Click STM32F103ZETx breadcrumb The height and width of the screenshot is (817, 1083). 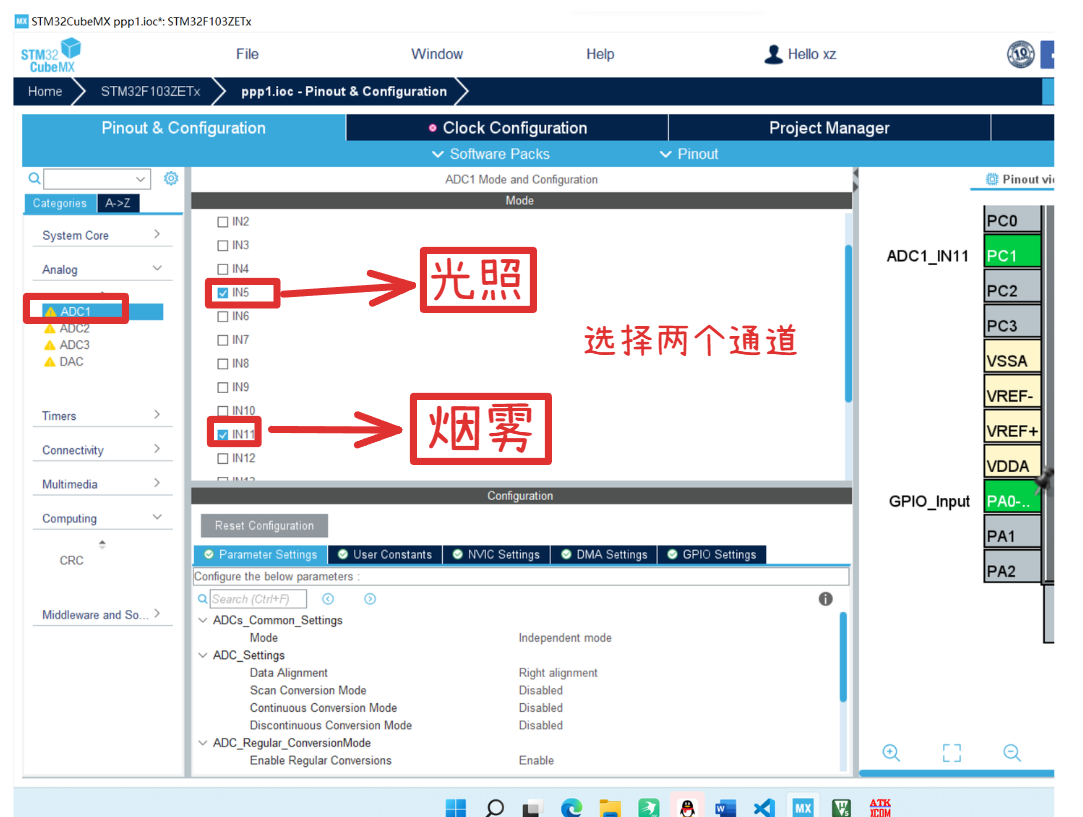coord(151,91)
